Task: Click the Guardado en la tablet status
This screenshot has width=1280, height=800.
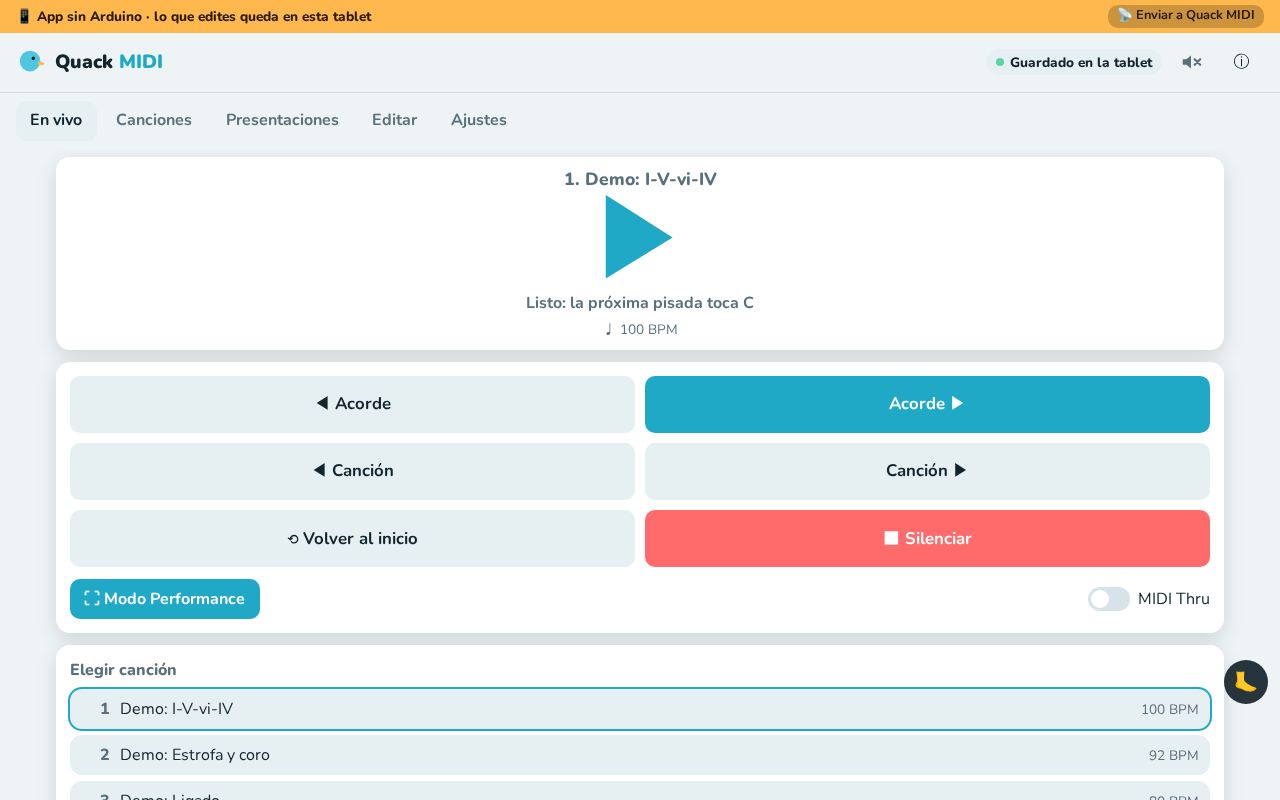Action: pyautogui.click(x=1074, y=62)
